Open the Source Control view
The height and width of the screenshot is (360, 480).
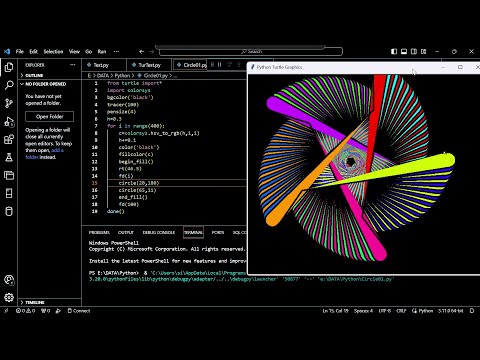9,103
